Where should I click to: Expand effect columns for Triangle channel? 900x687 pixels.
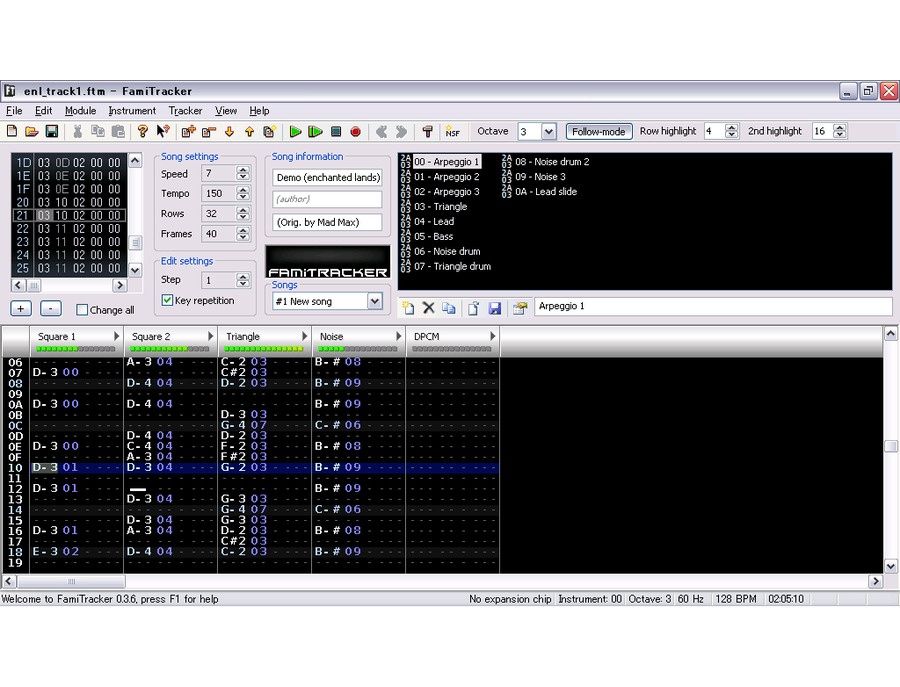point(305,336)
